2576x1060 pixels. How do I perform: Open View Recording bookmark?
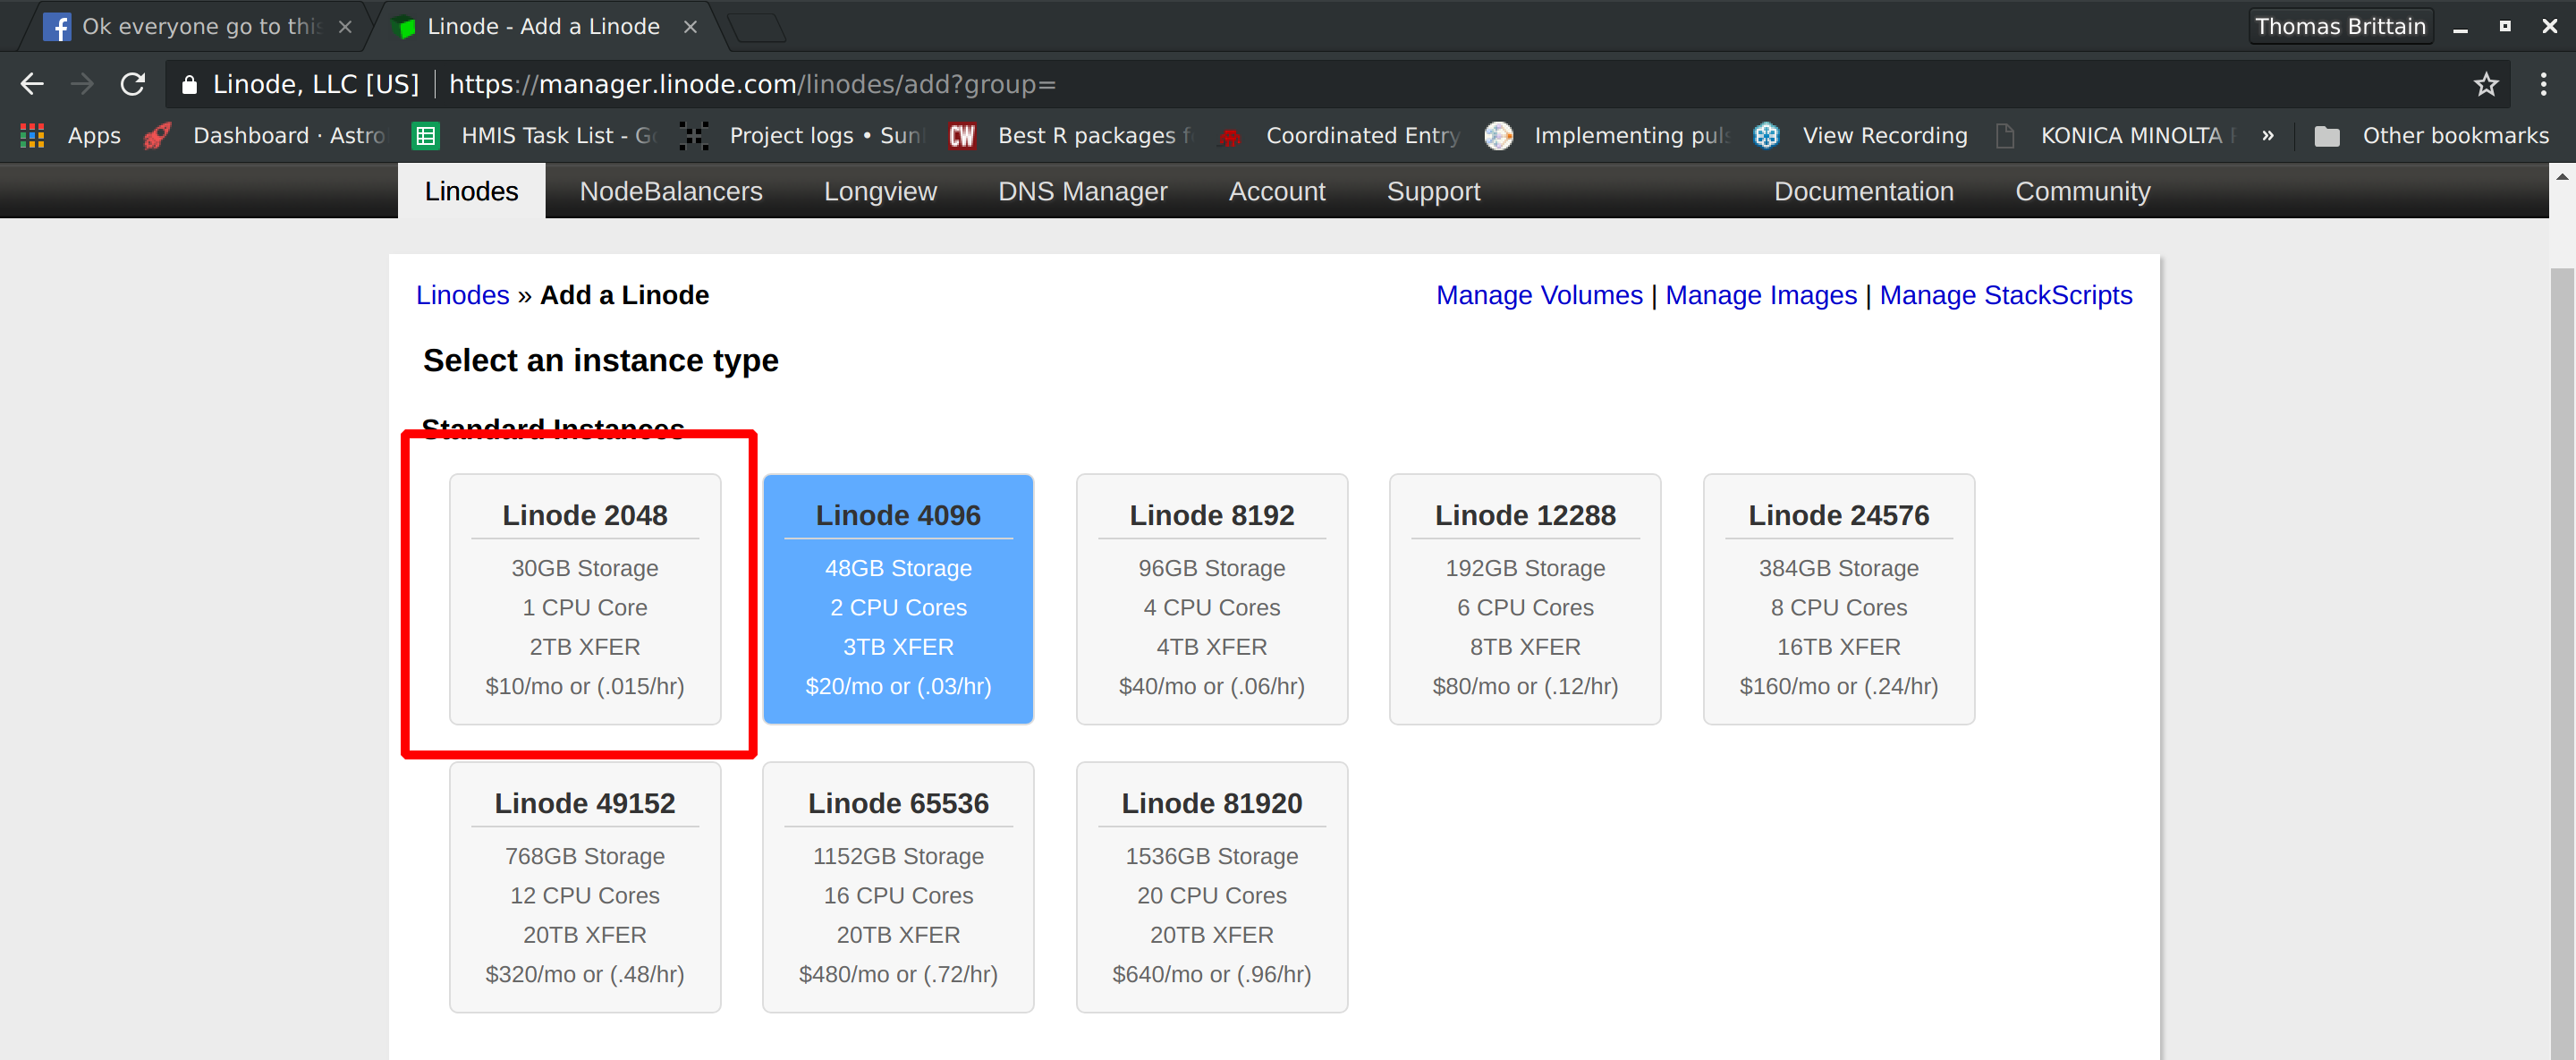1862,136
